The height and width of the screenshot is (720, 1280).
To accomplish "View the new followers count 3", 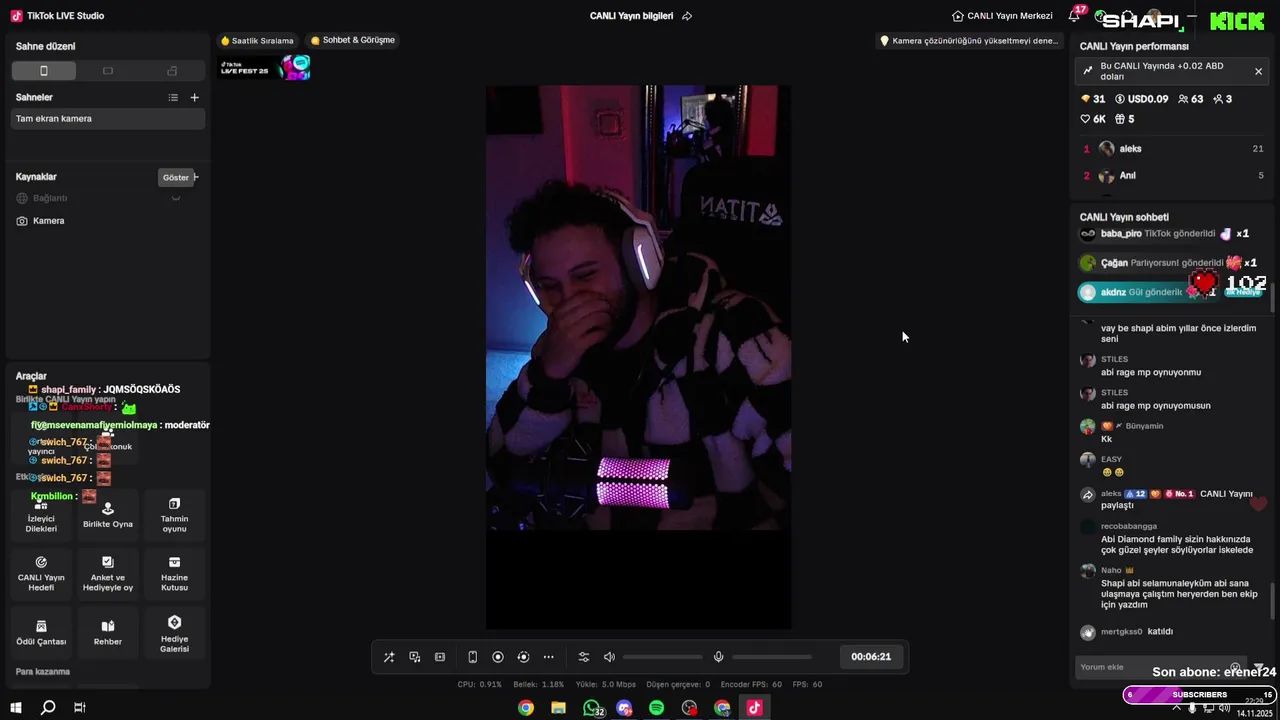I will (1222, 99).
